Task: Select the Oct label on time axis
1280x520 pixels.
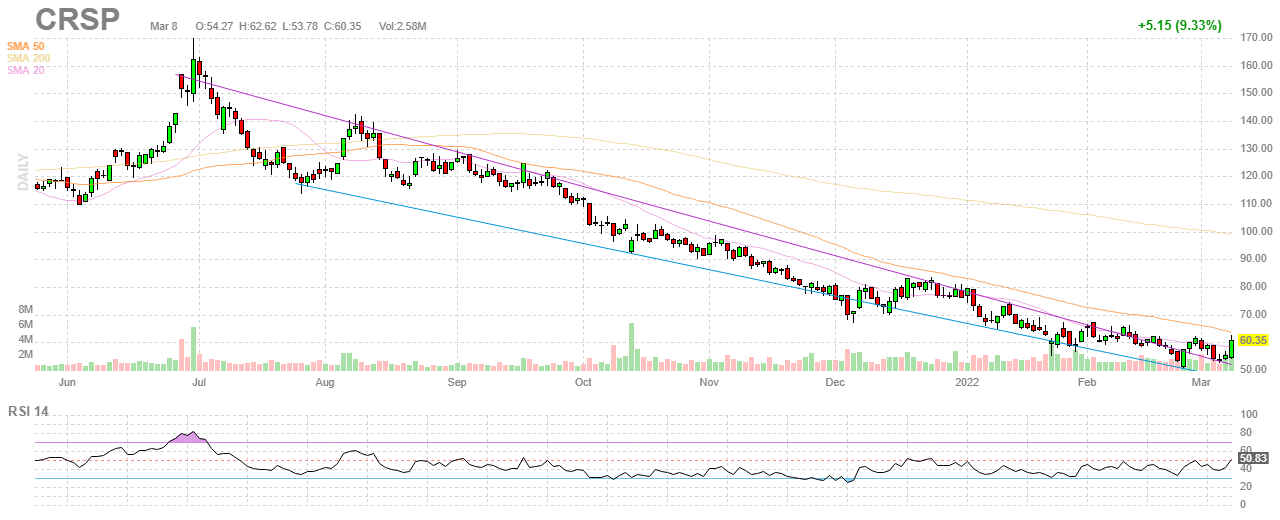Action: [x=583, y=382]
